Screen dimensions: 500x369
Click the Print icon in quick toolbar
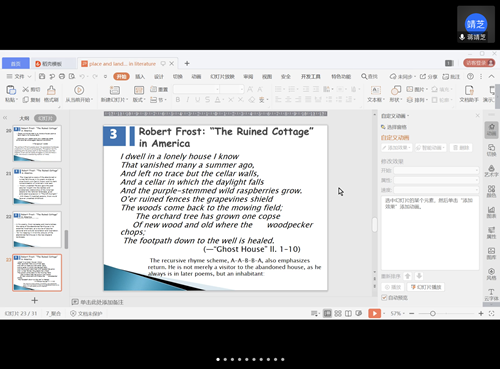[x=62, y=76]
